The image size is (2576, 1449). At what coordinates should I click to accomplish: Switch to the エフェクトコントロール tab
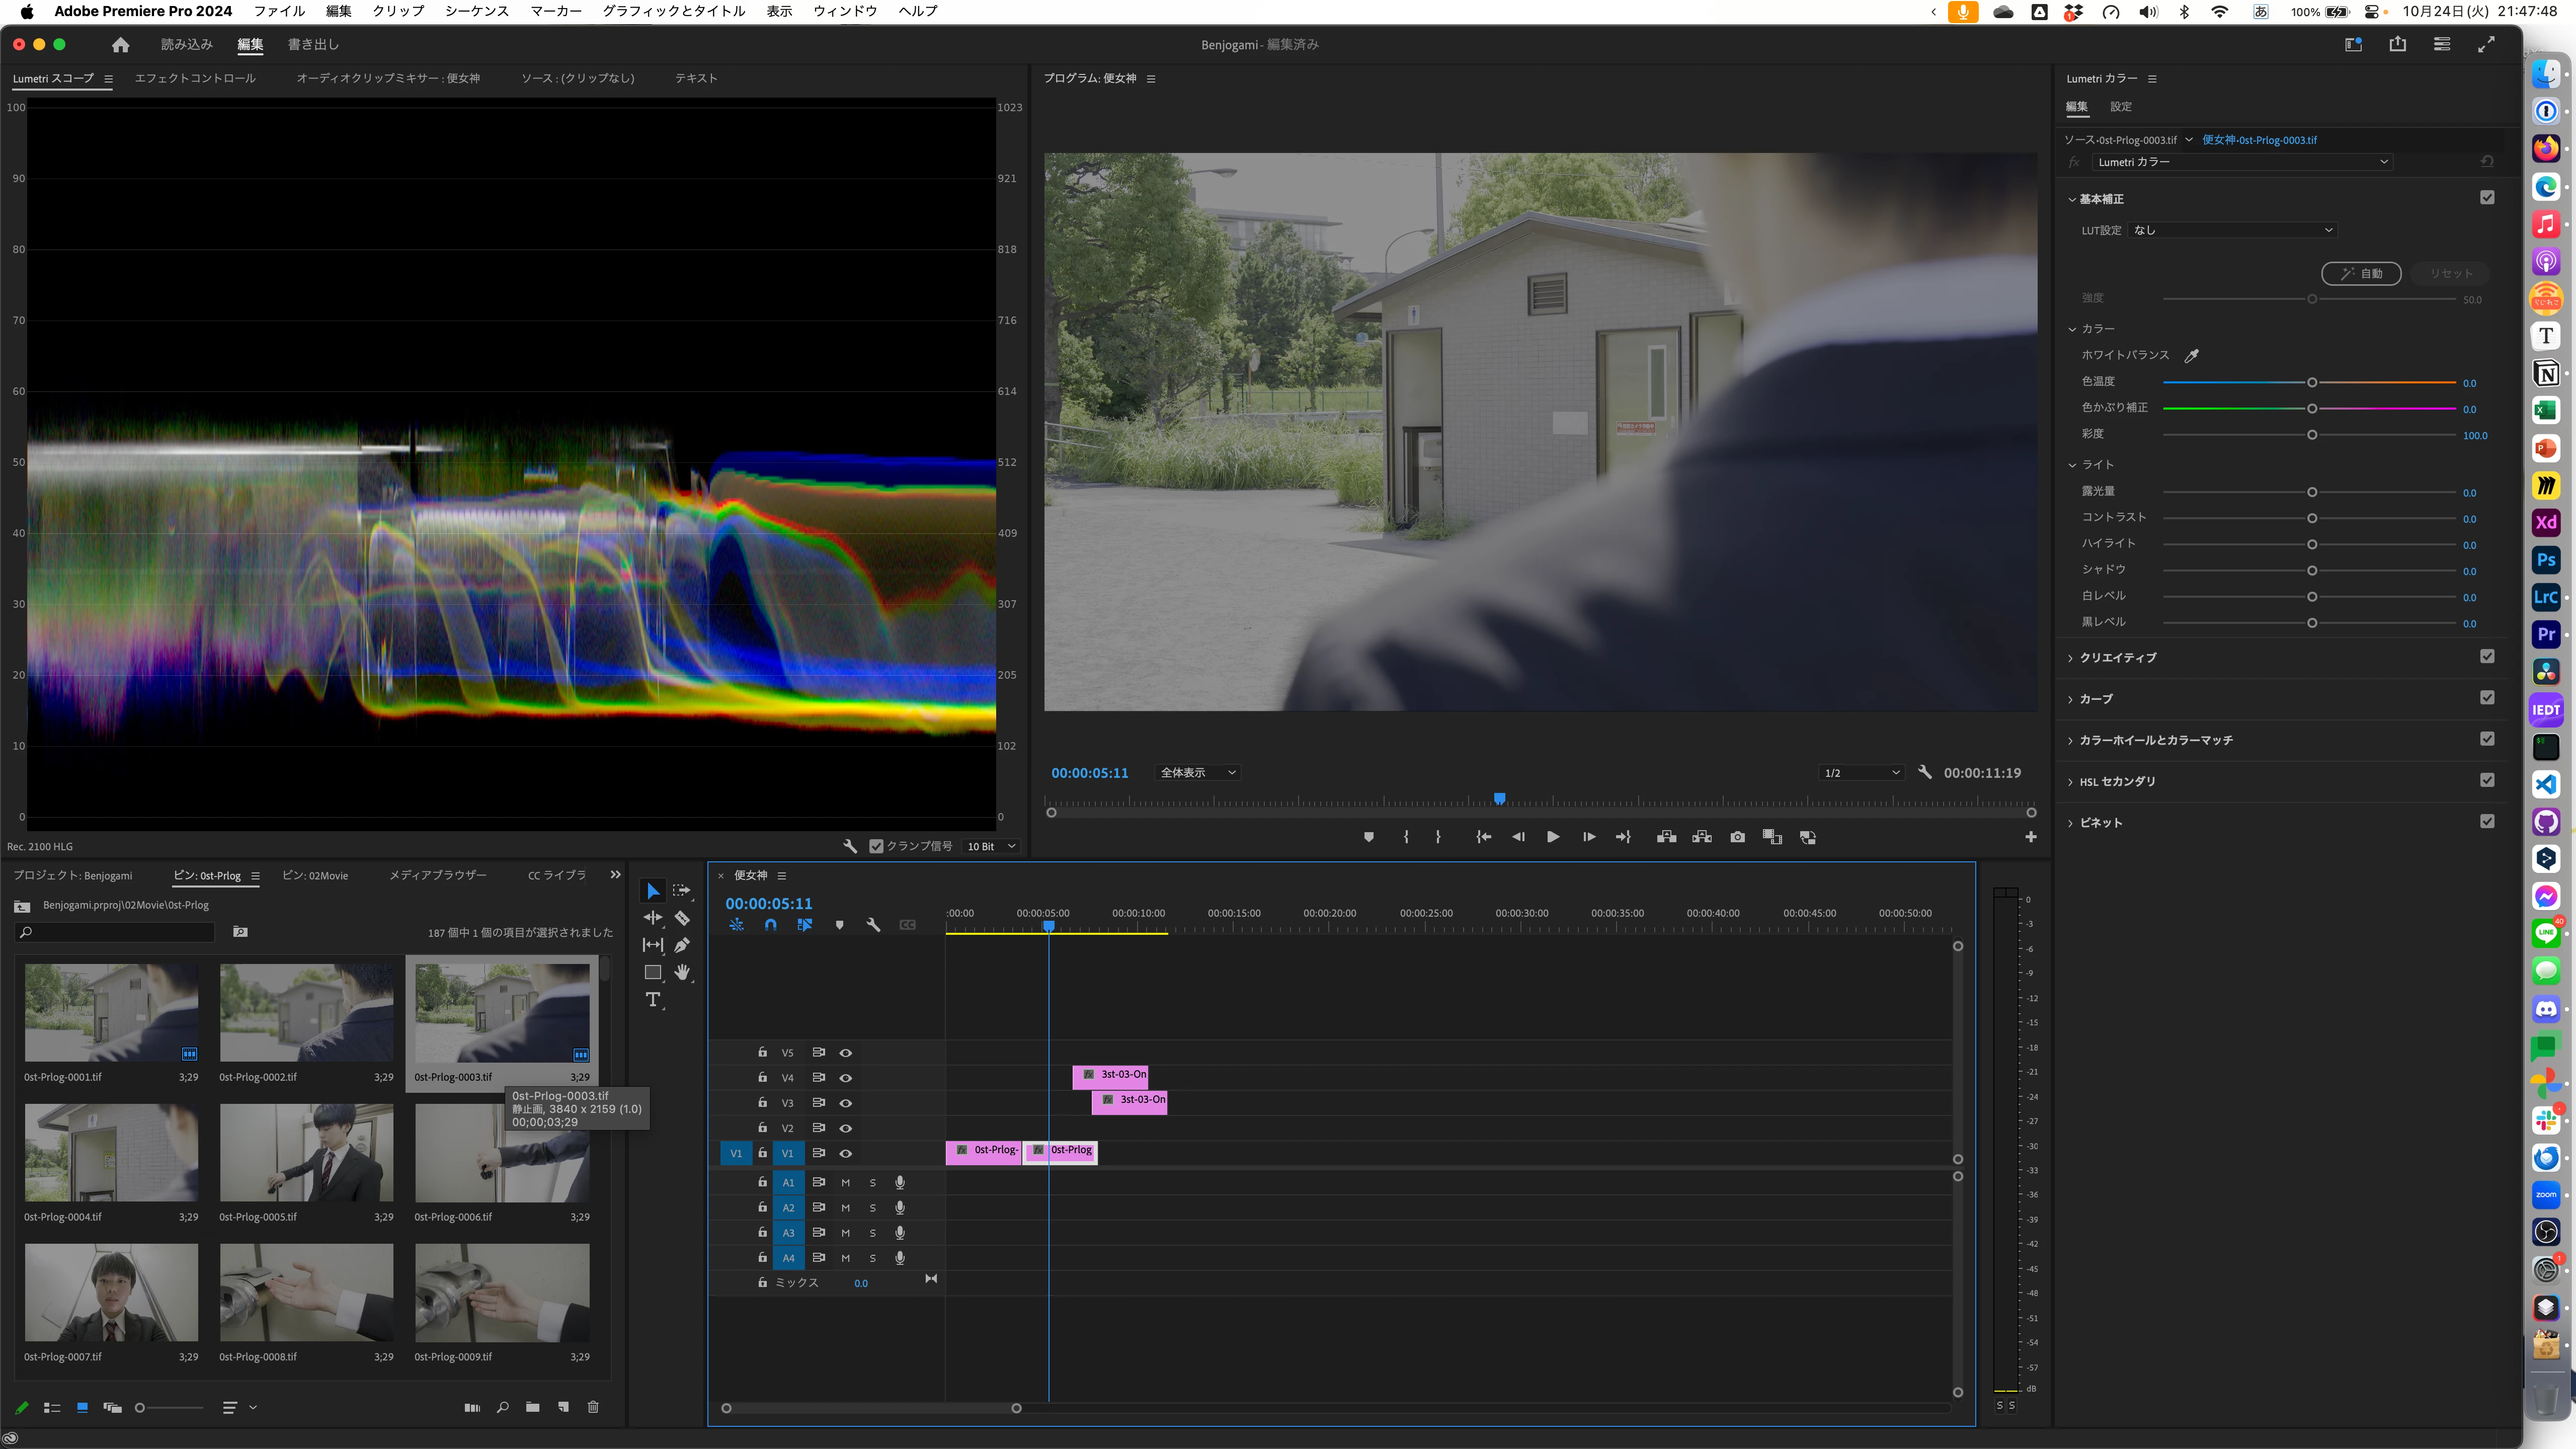[195, 78]
